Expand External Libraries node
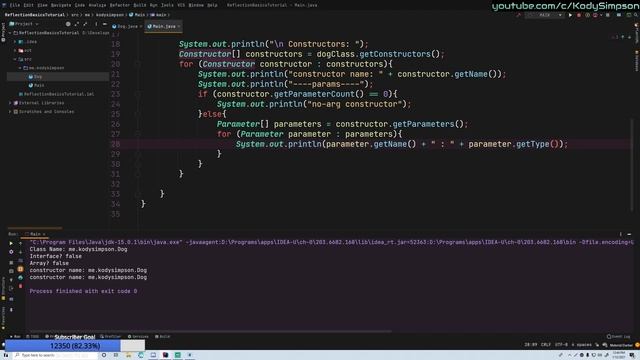This screenshot has width=640, height=360. coord(10,103)
